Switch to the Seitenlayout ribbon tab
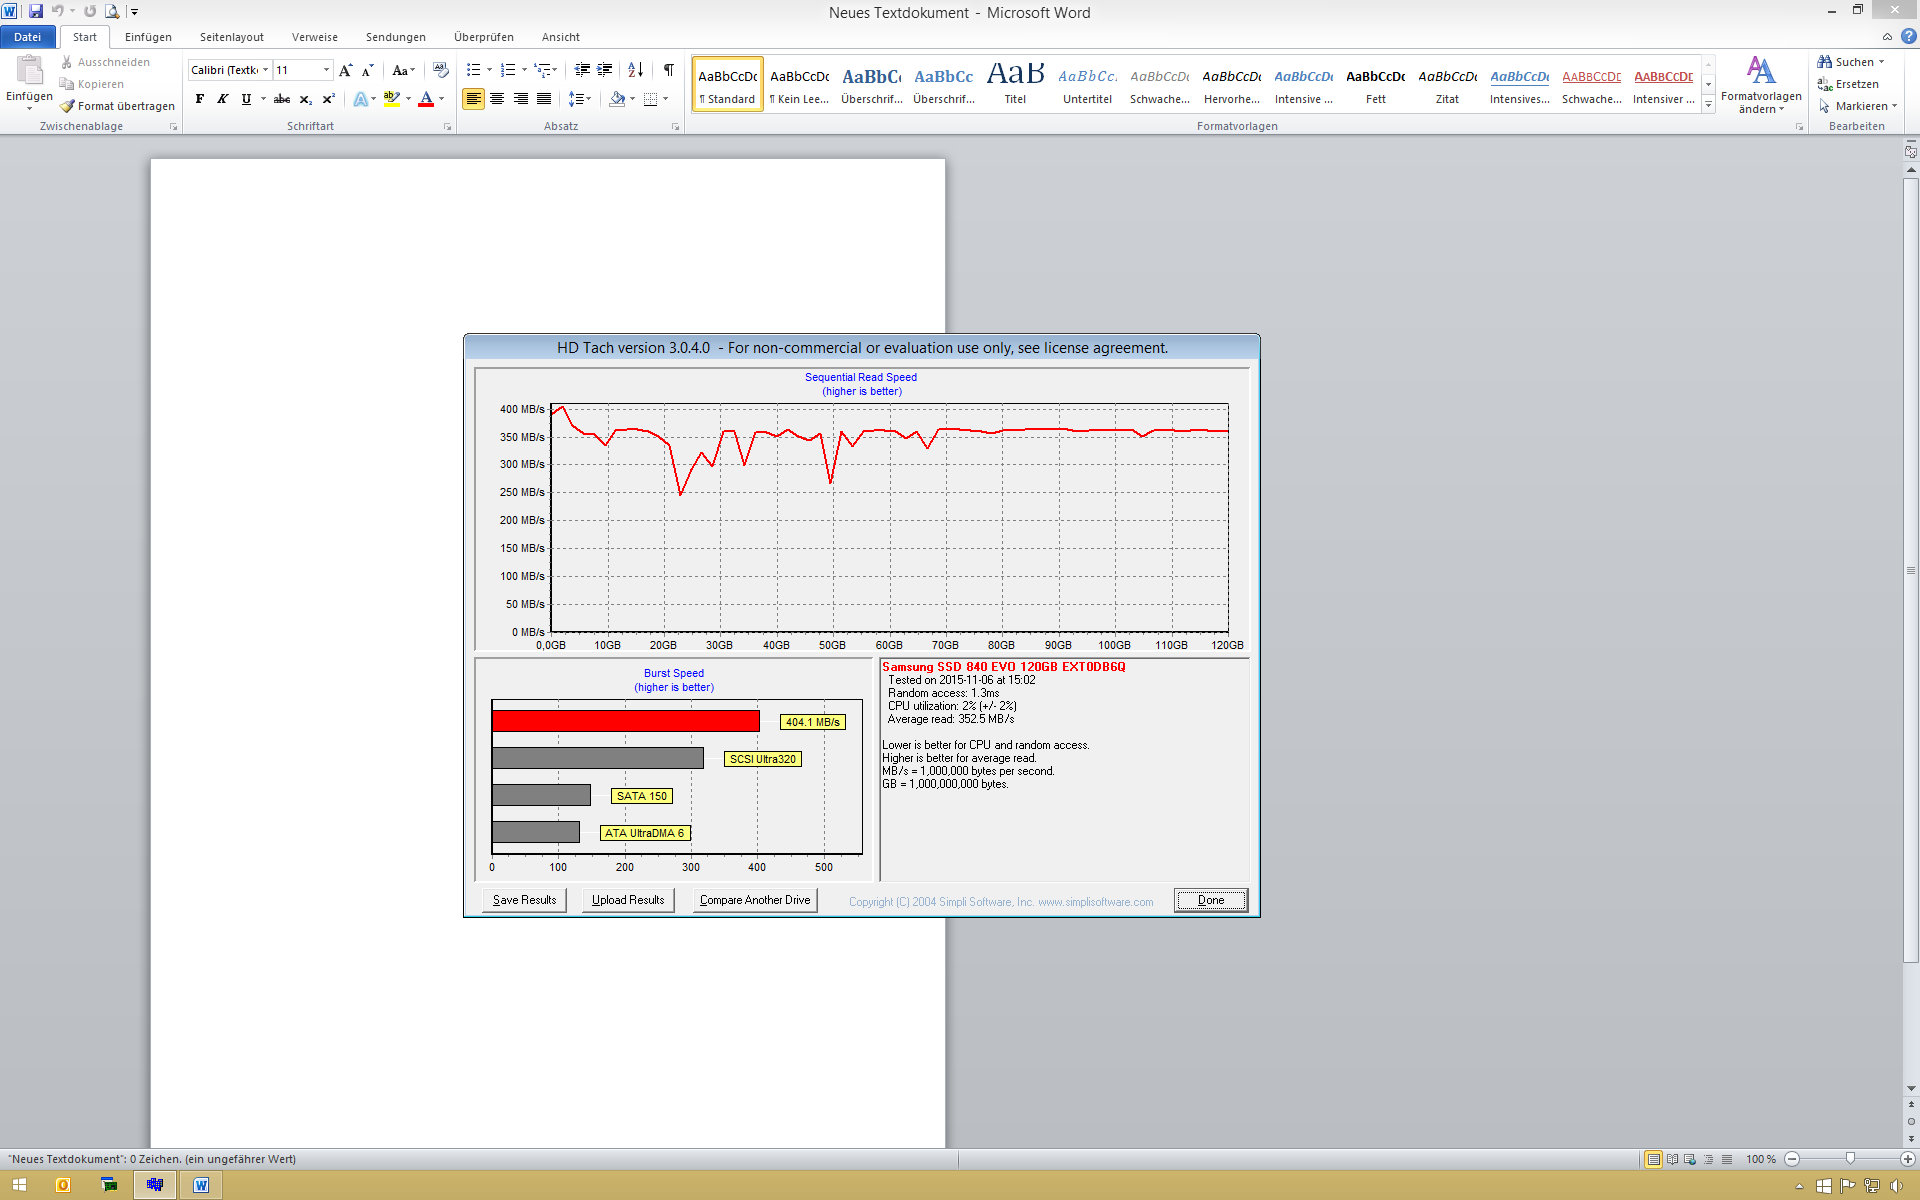Image resolution: width=1920 pixels, height=1200 pixels. (x=231, y=37)
